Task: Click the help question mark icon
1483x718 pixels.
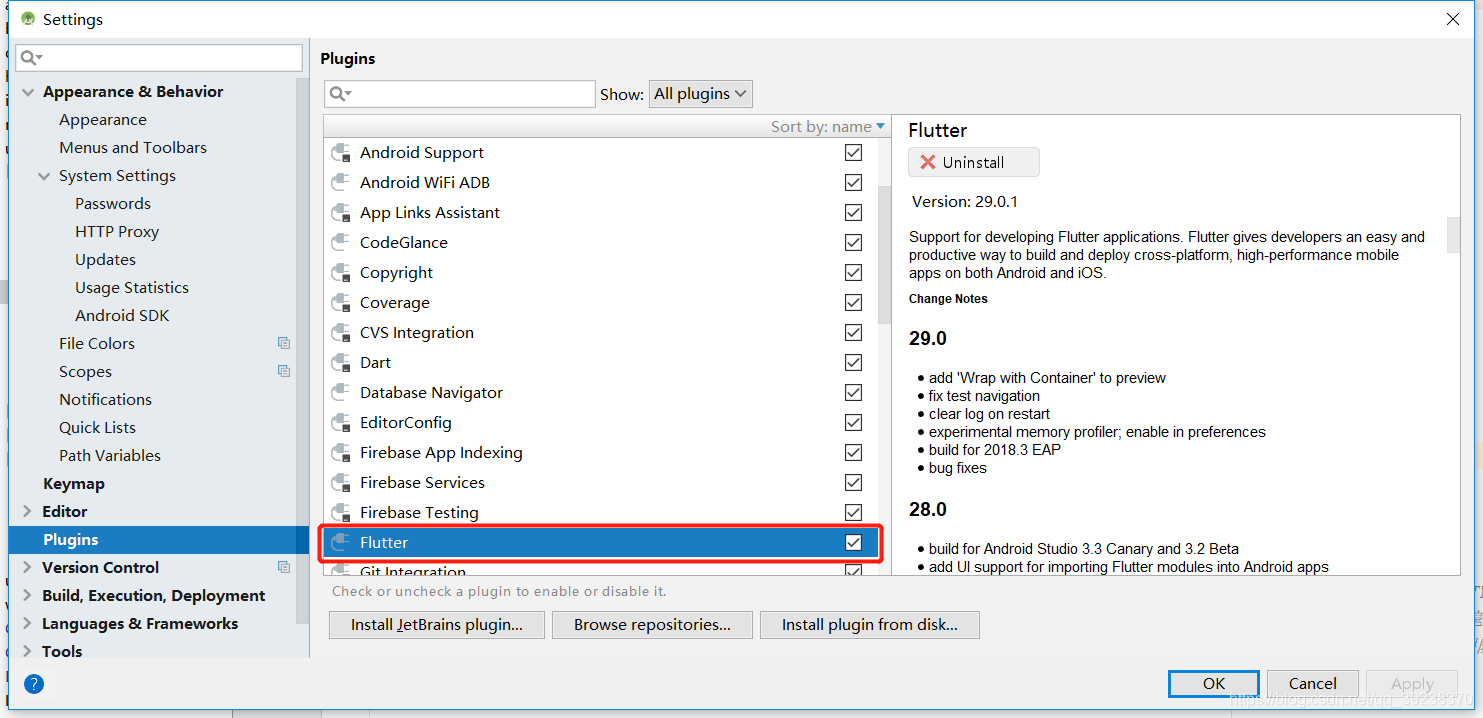Action: pos(34,684)
